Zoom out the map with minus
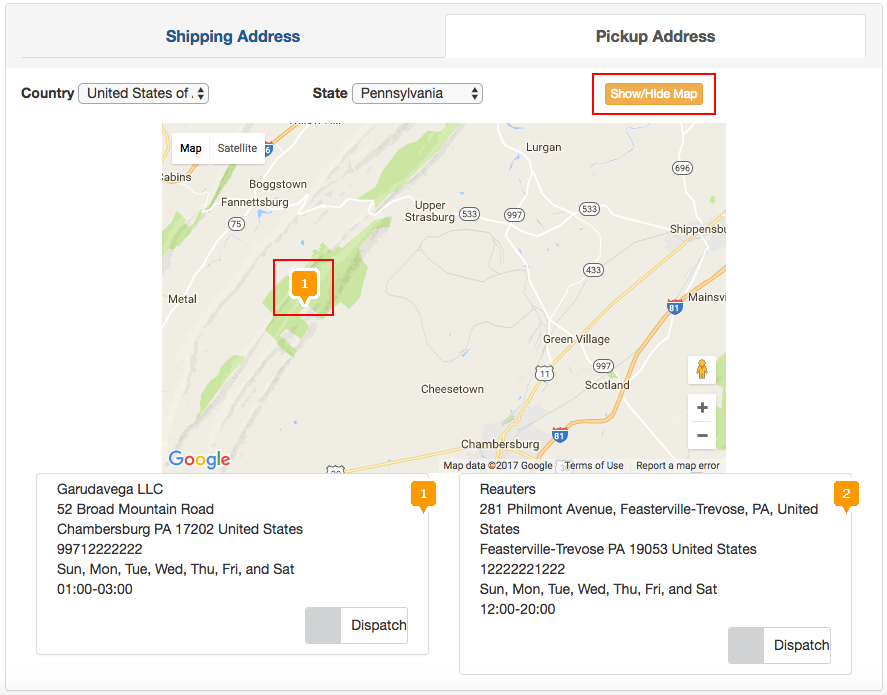The width and height of the screenshot is (887, 695). coord(702,435)
